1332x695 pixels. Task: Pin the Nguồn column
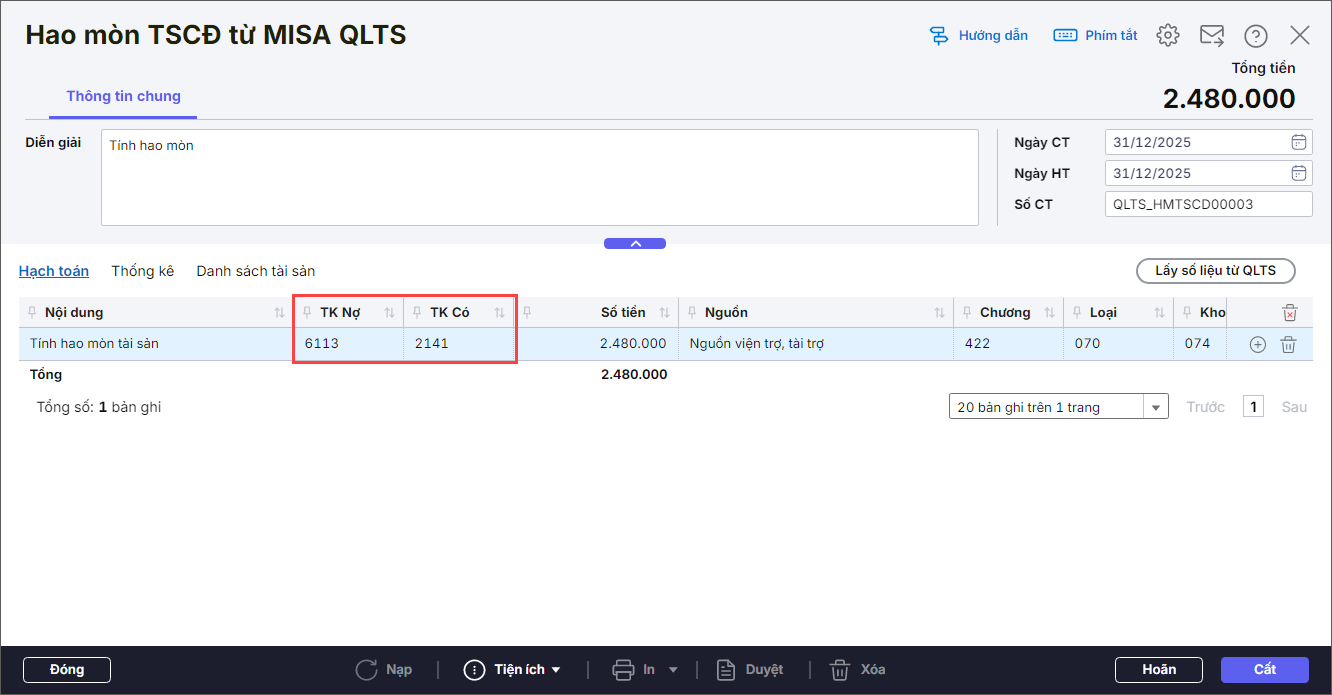coord(692,313)
